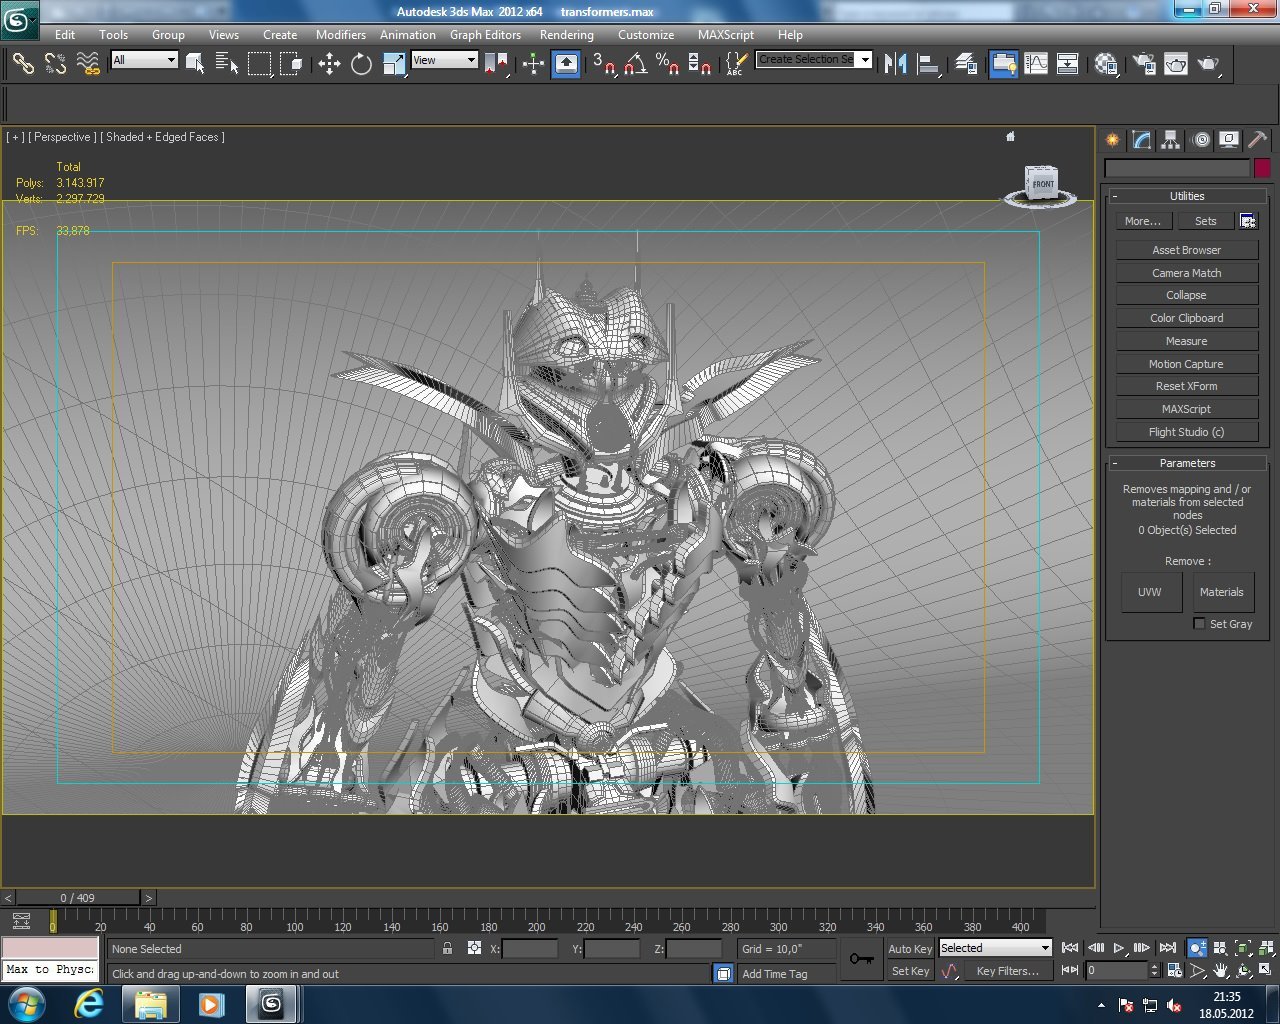The width and height of the screenshot is (1280, 1024).
Task: Enable the Set Gray checkbox
Action: [1199, 624]
